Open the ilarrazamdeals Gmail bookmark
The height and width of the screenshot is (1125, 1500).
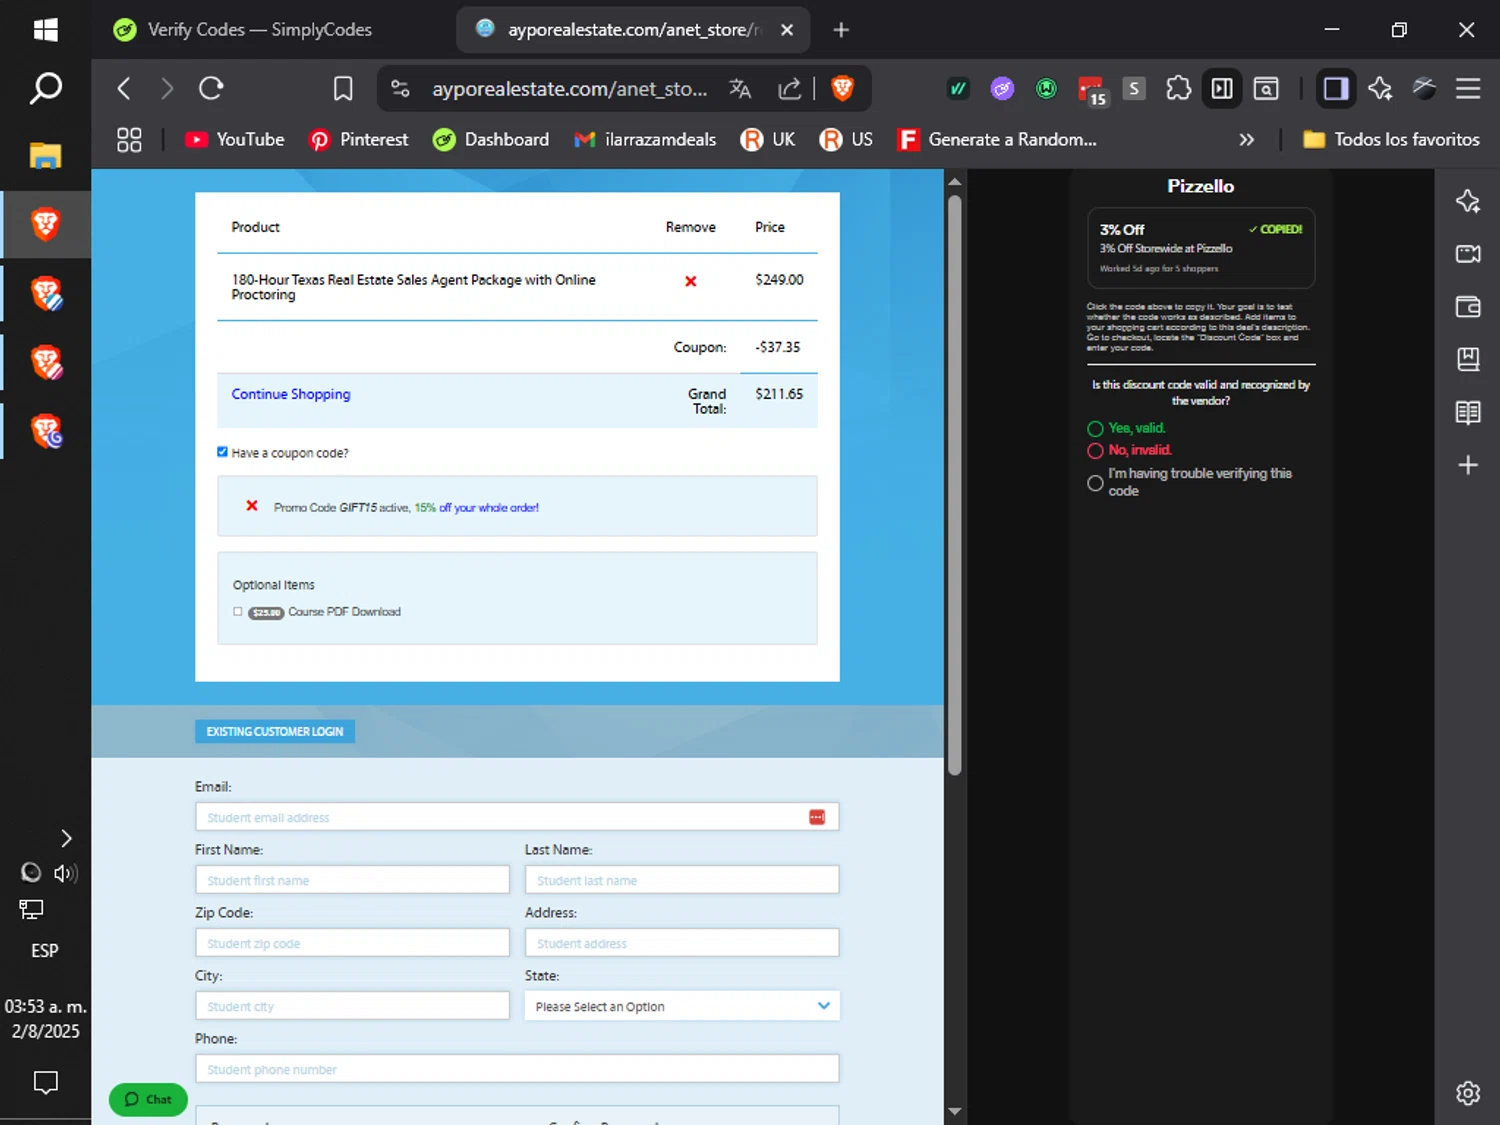(645, 140)
